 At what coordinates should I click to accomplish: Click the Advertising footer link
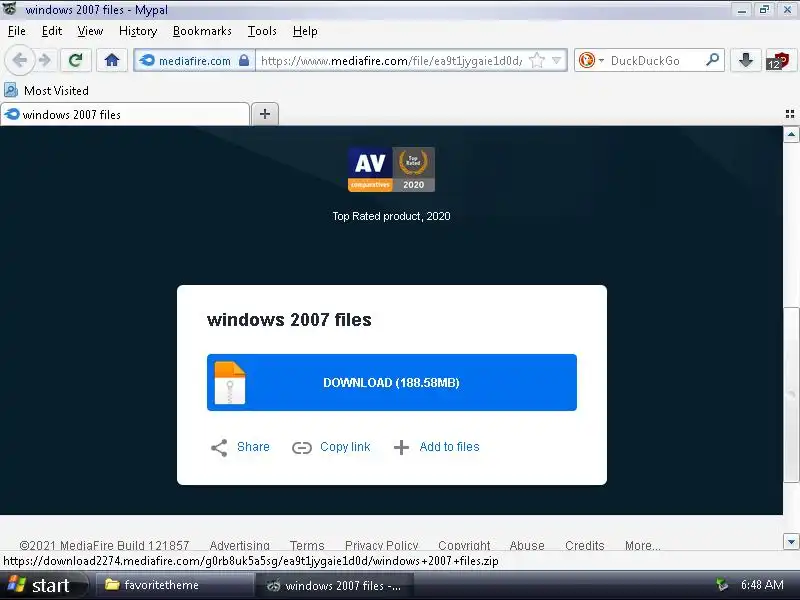(x=239, y=545)
